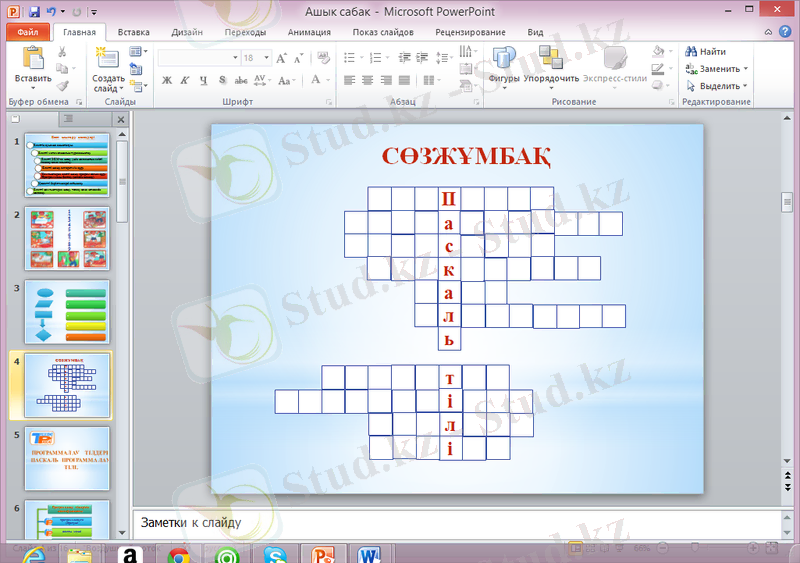Toggle bold formatting Ж button
This screenshot has width=800, height=563.
coord(167,80)
